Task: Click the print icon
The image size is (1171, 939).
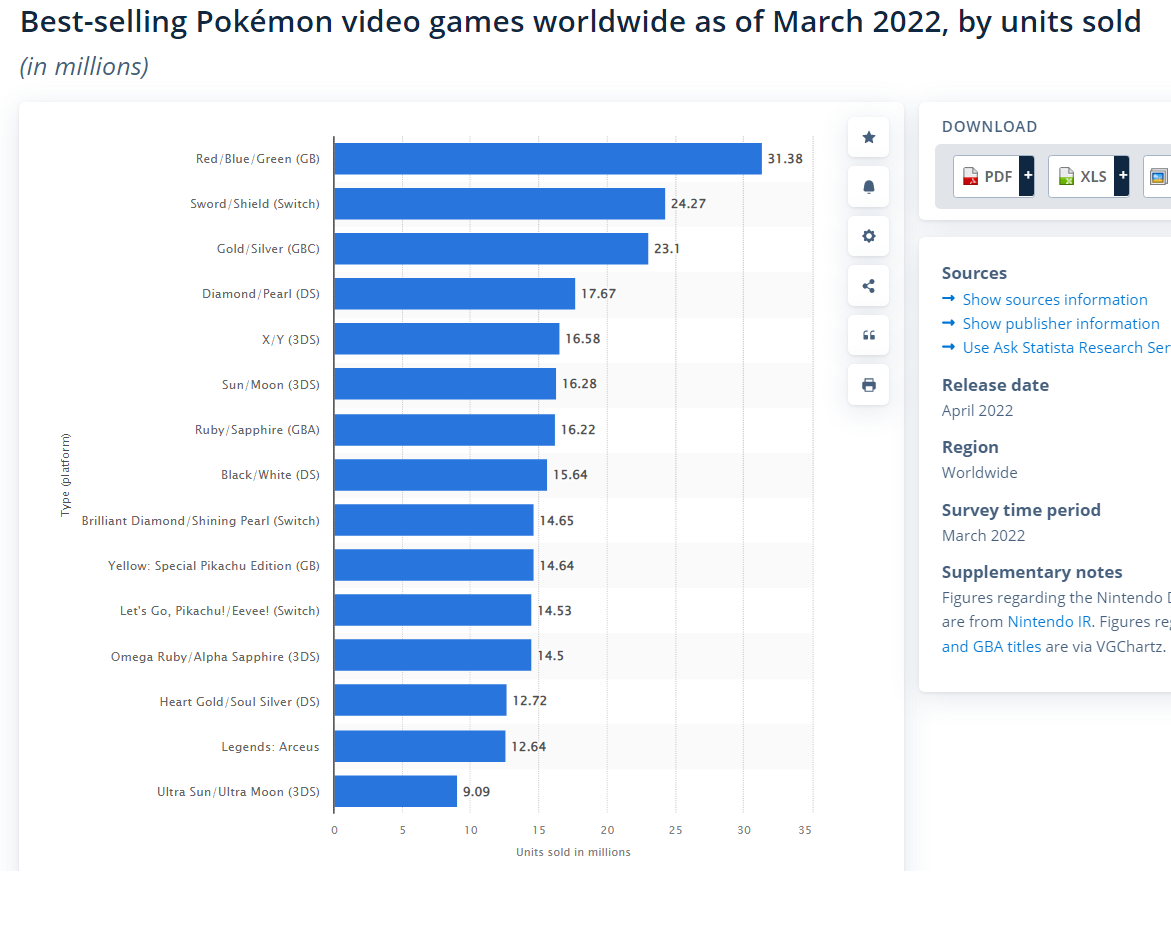Action: click(x=867, y=384)
